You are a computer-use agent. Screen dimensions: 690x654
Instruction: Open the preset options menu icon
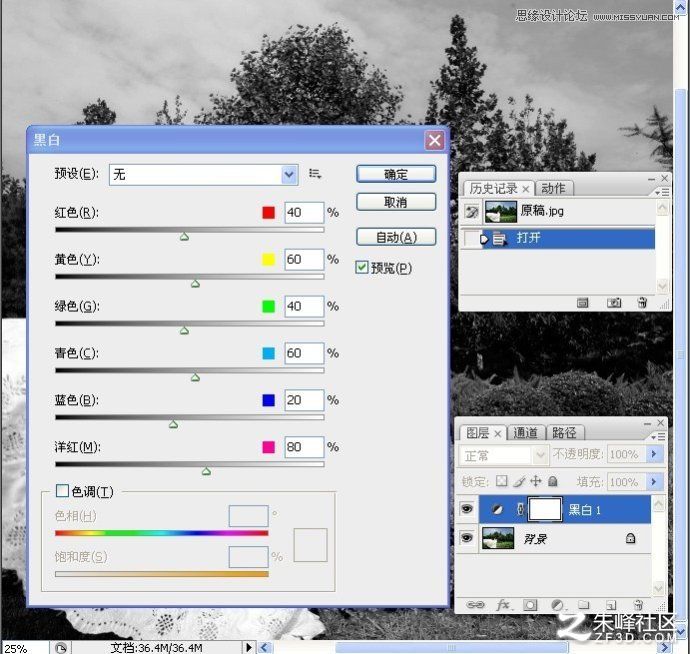pyautogui.click(x=315, y=173)
